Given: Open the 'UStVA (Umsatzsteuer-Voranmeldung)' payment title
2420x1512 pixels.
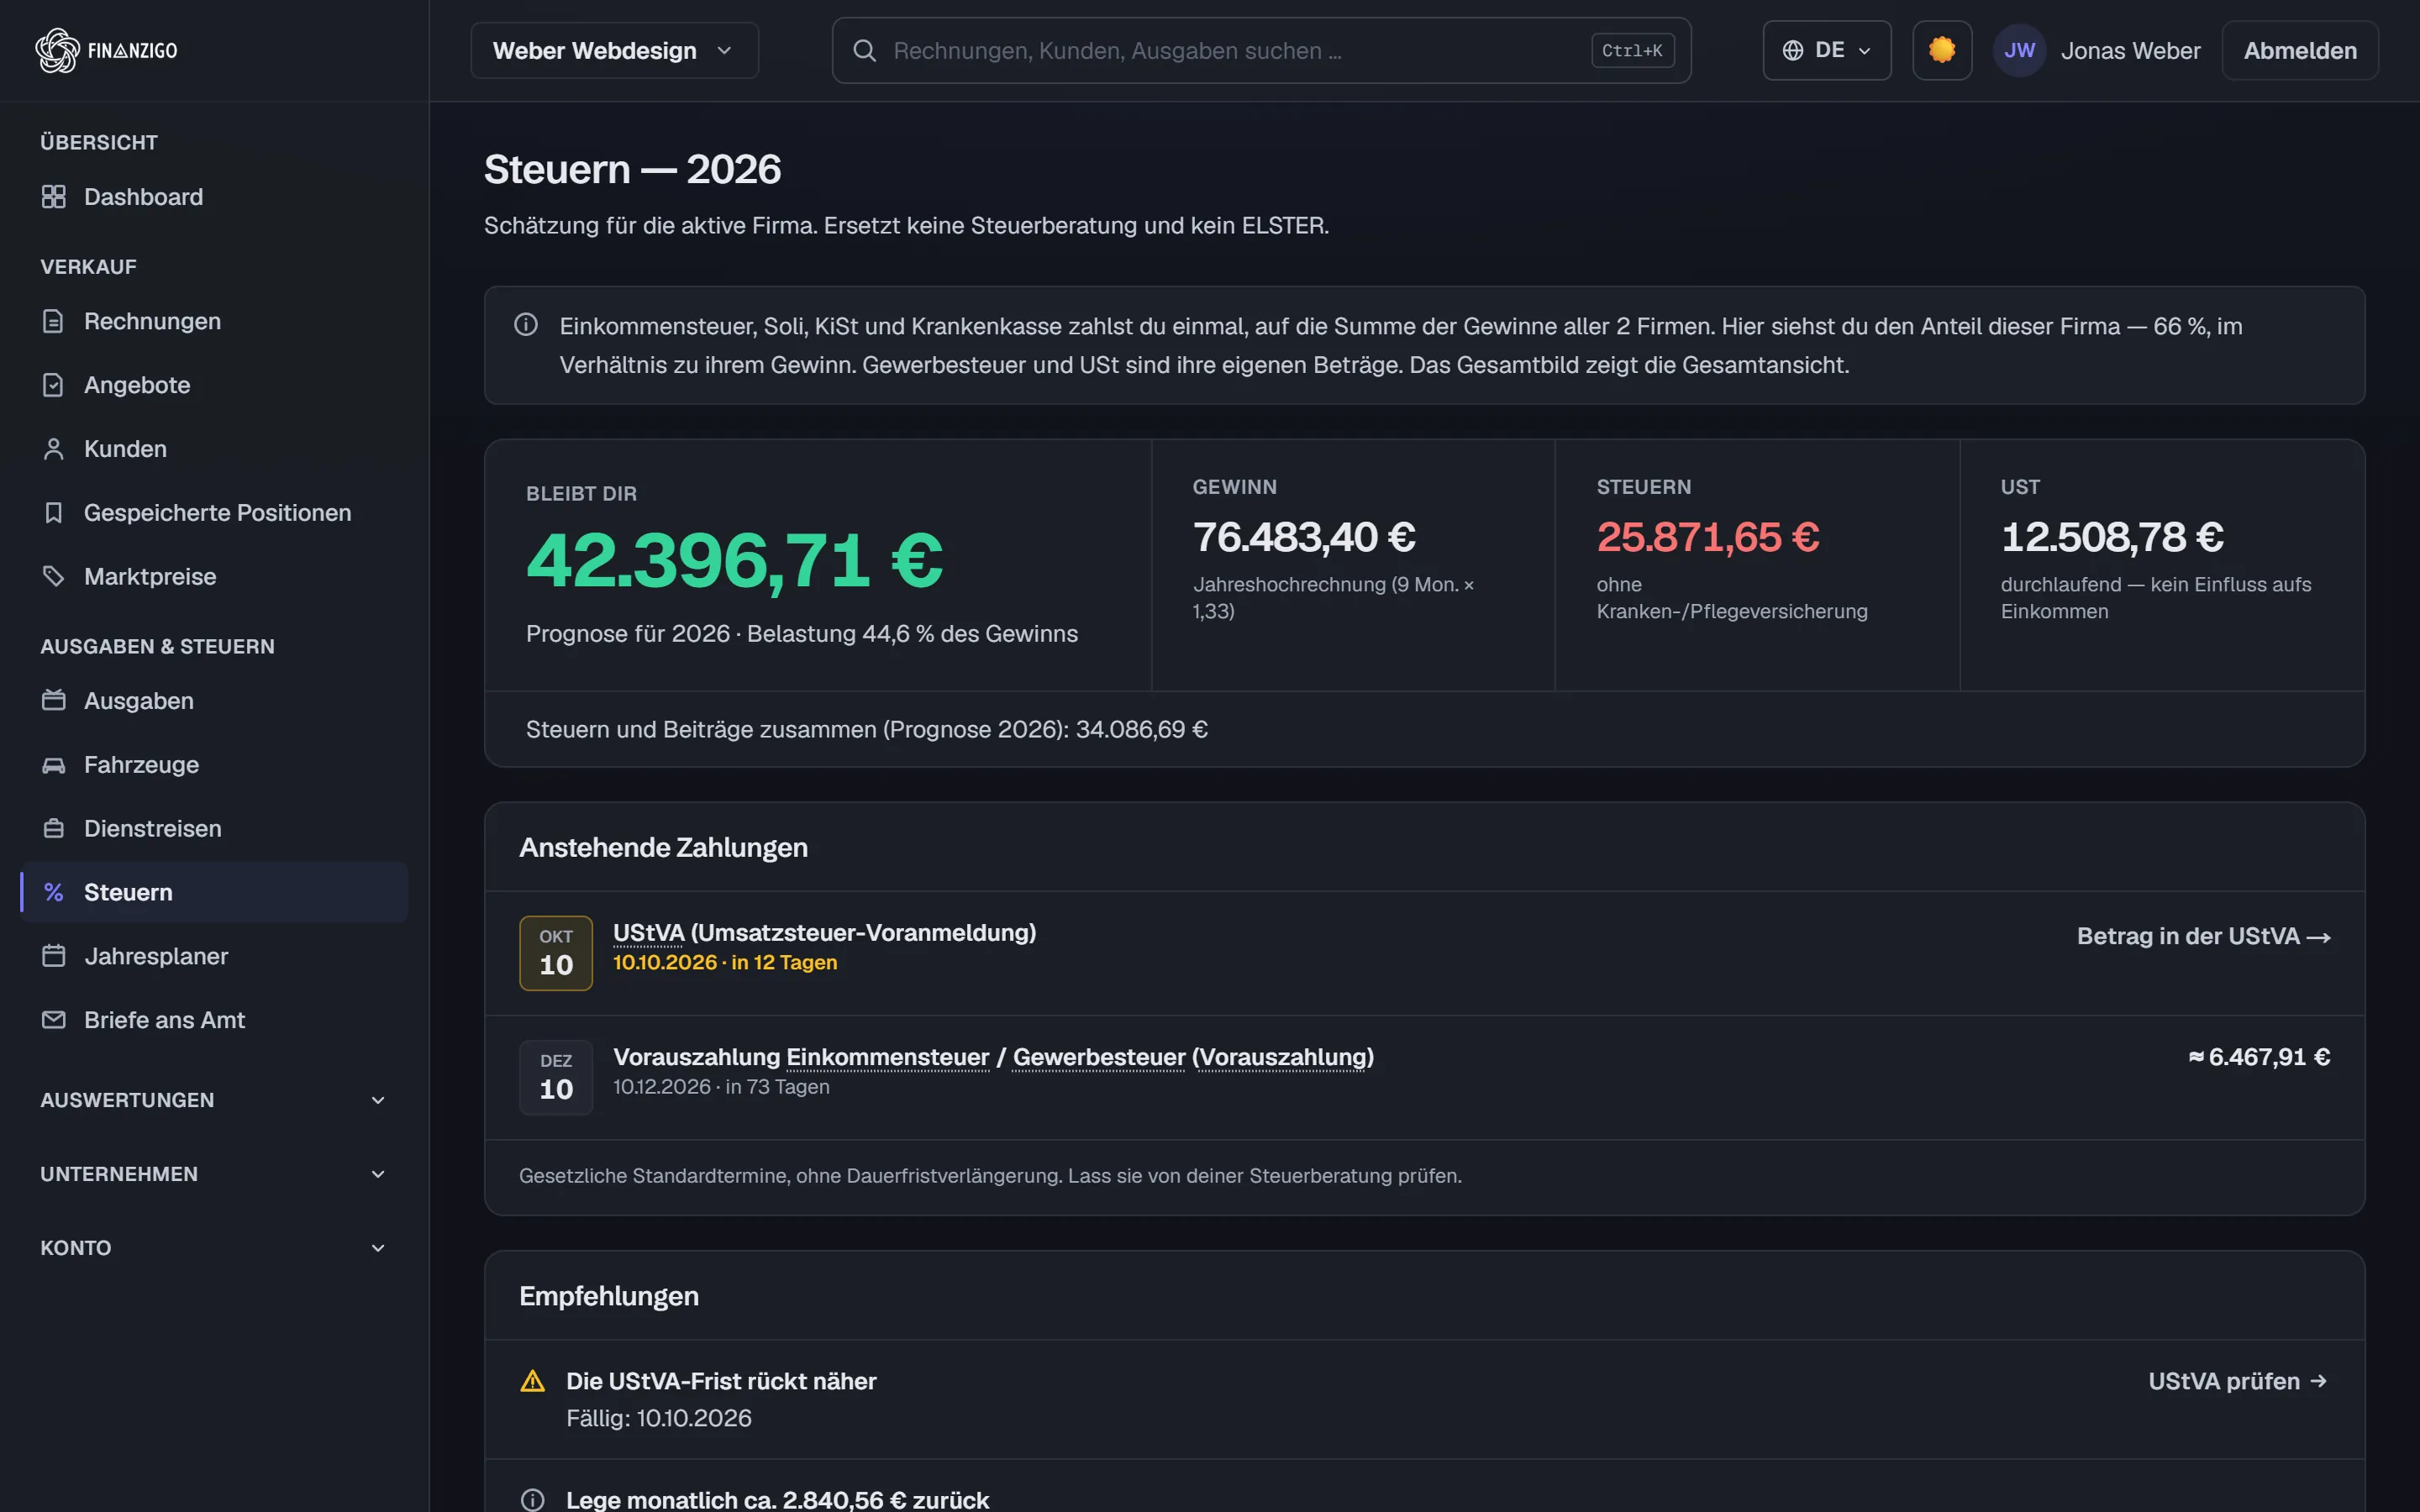Looking at the screenshot, I should pos(824,932).
